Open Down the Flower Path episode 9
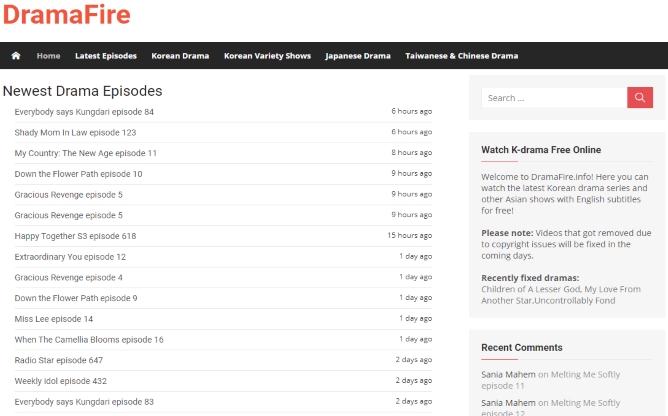 [x=76, y=298]
